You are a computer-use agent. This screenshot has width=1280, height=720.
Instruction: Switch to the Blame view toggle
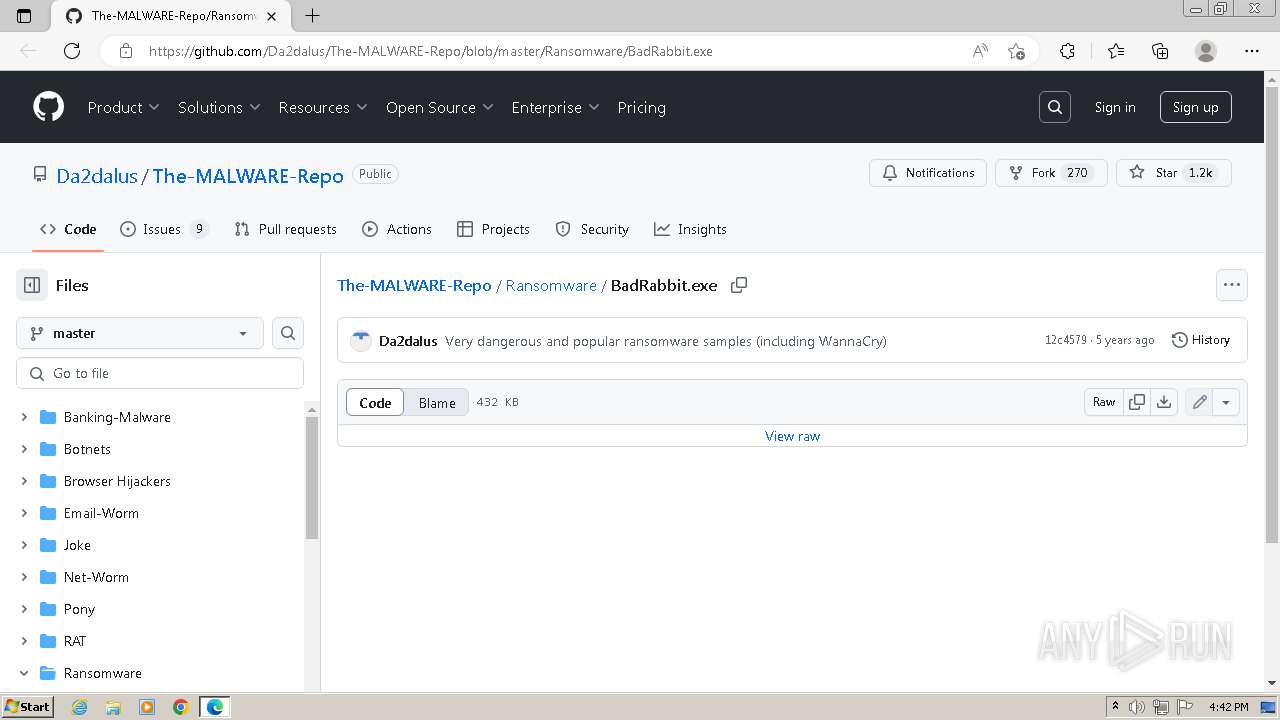pyautogui.click(x=437, y=402)
